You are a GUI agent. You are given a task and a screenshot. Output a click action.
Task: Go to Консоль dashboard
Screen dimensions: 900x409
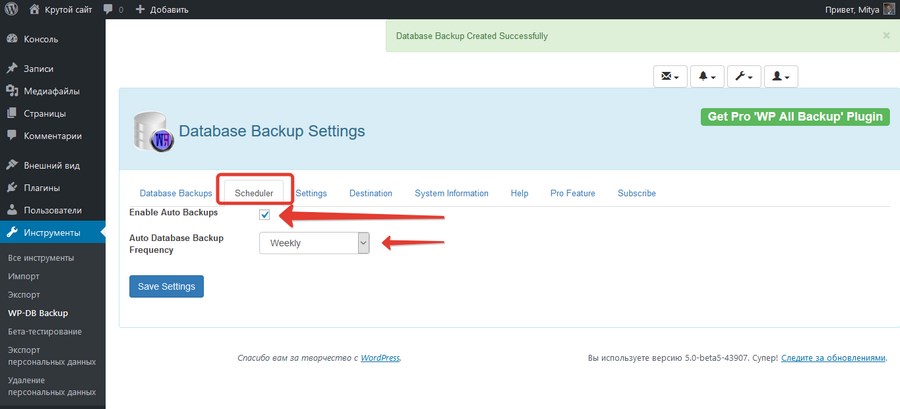click(x=41, y=40)
